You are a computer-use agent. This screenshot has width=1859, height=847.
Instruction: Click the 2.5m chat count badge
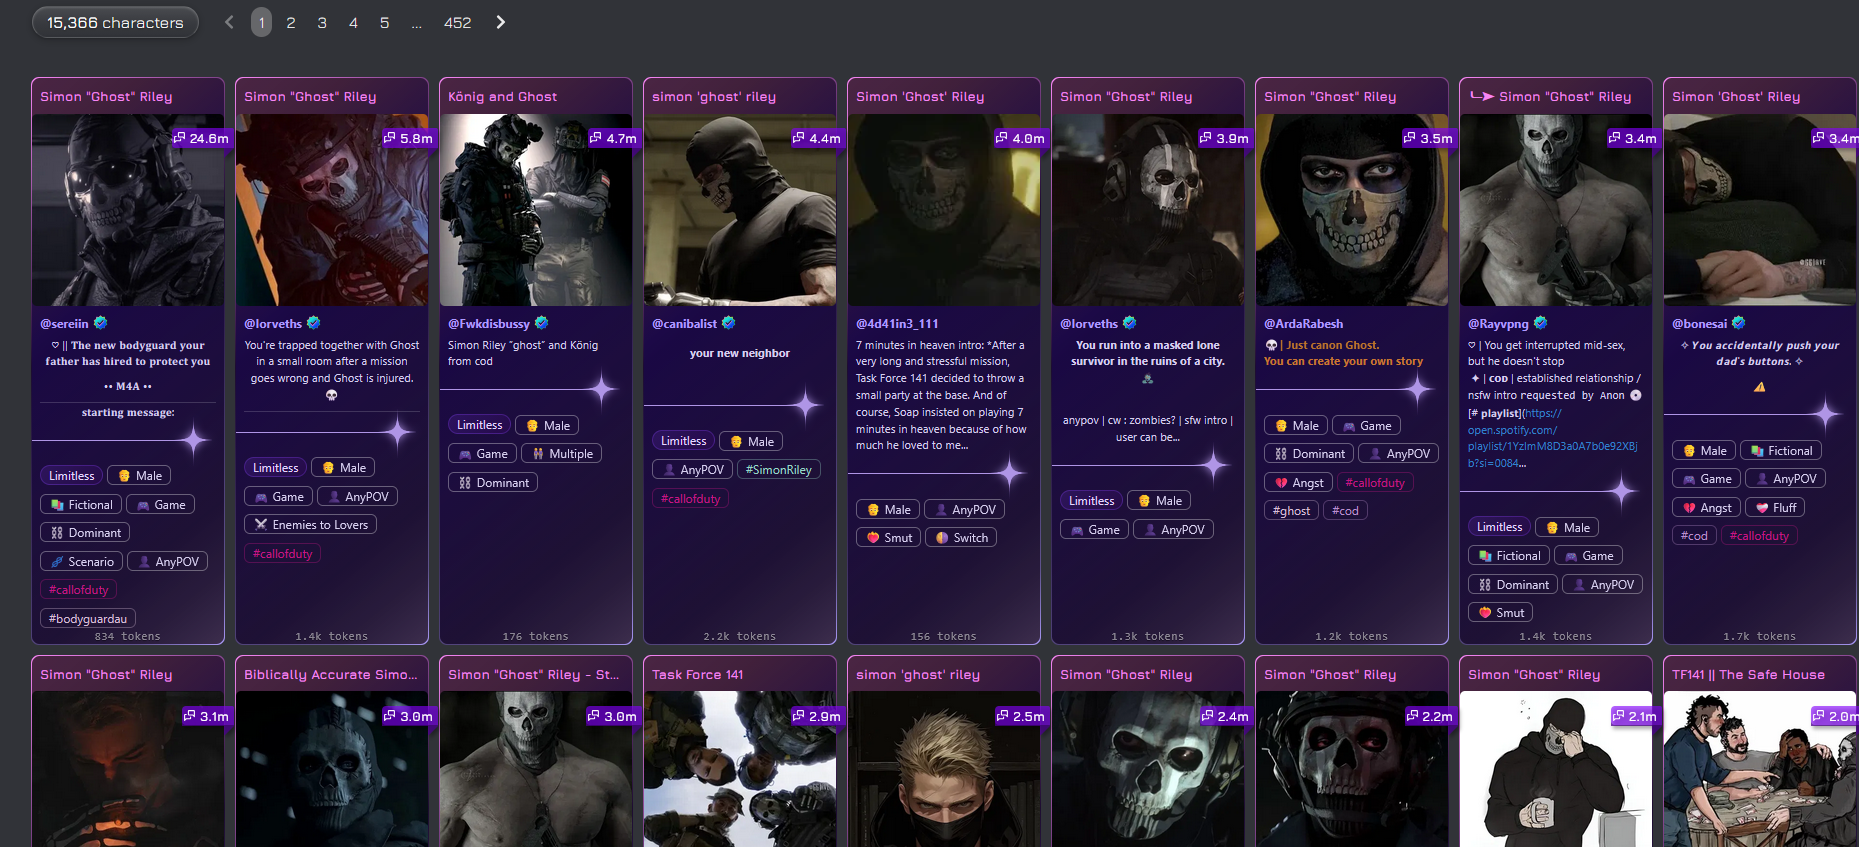1021,716
